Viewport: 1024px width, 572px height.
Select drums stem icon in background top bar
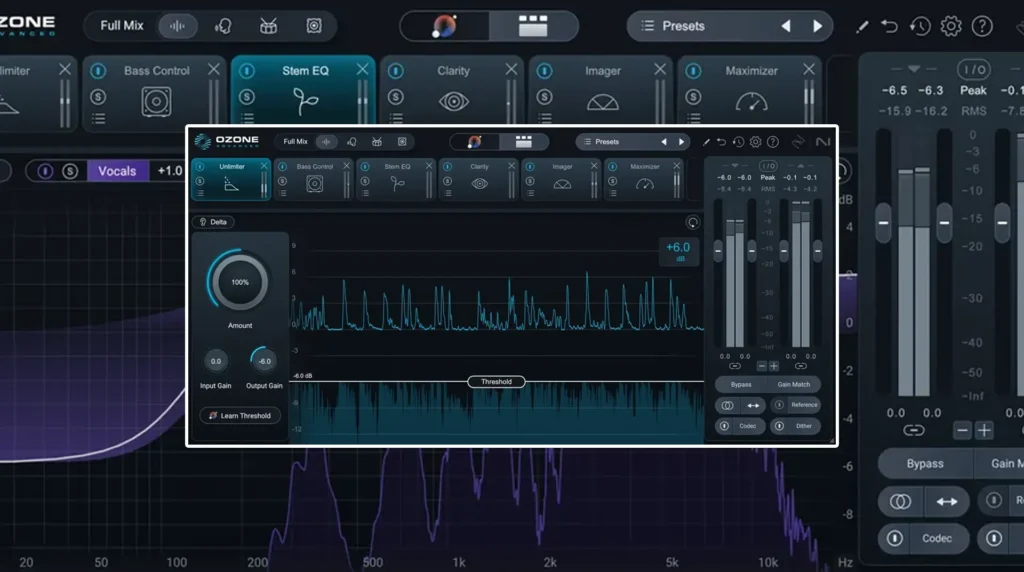point(268,26)
